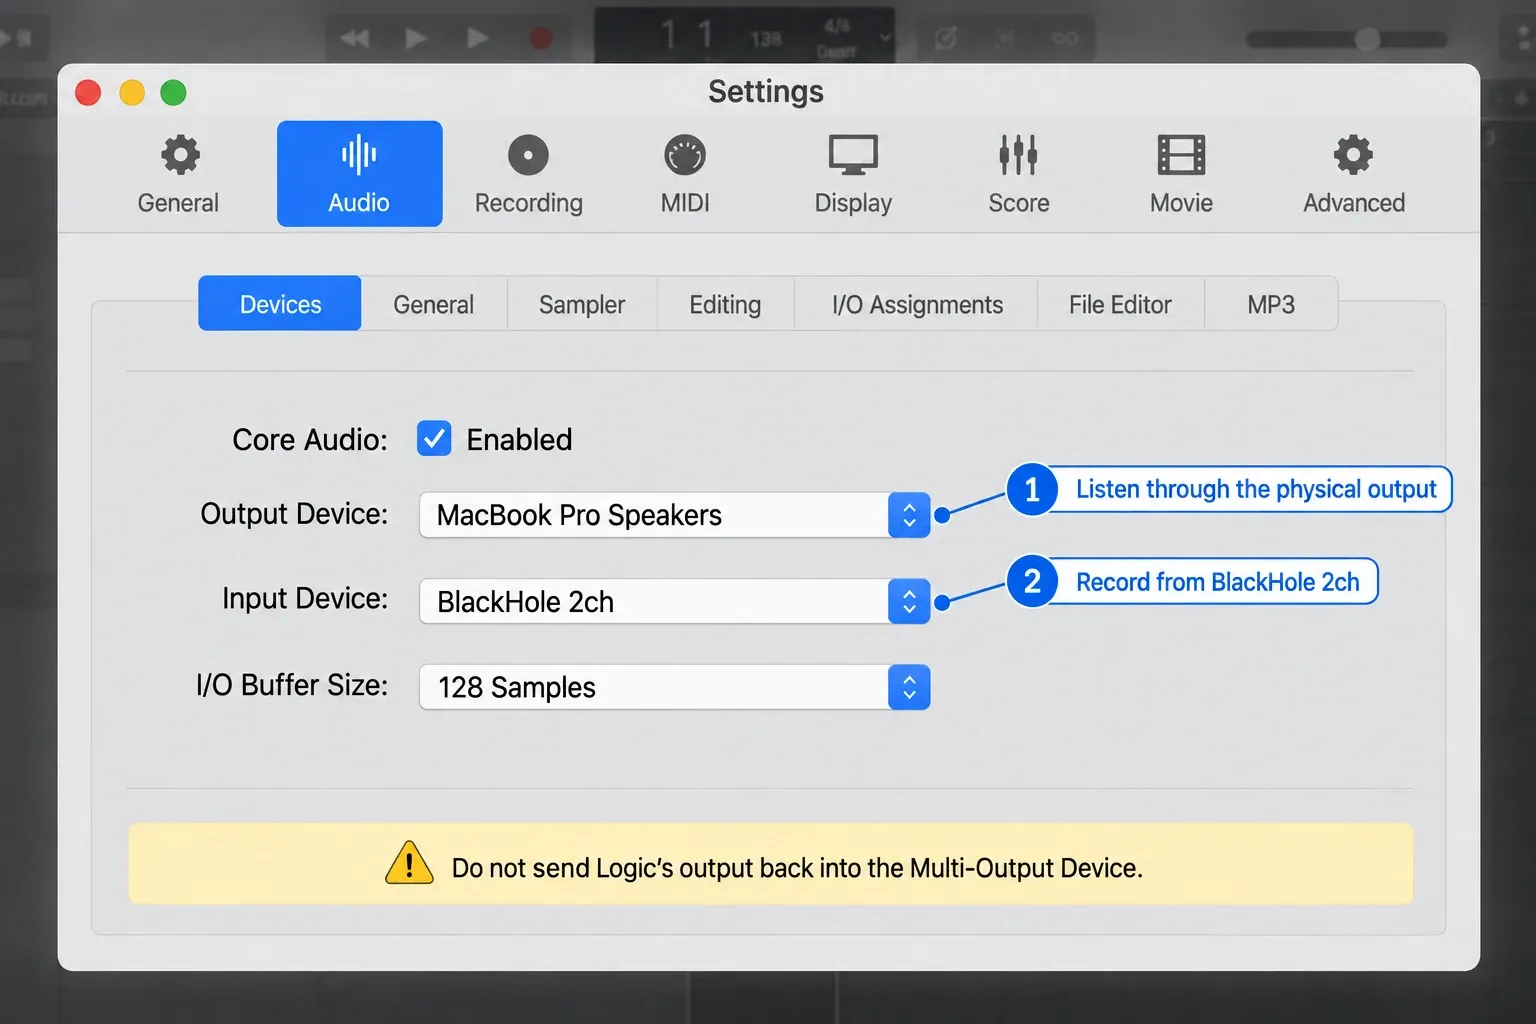Screen dimensions: 1536x1024
Task: Click the red record button in background transport
Action: tap(541, 39)
